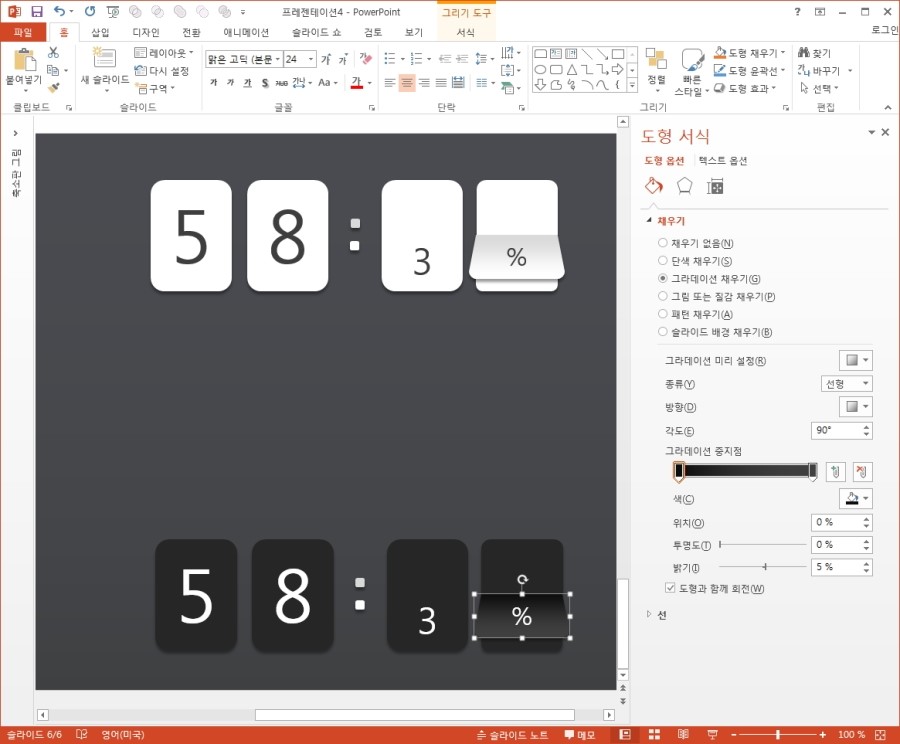Click the Paste clipboard icon
Image resolution: width=900 pixels, height=744 pixels.
[x=24, y=60]
